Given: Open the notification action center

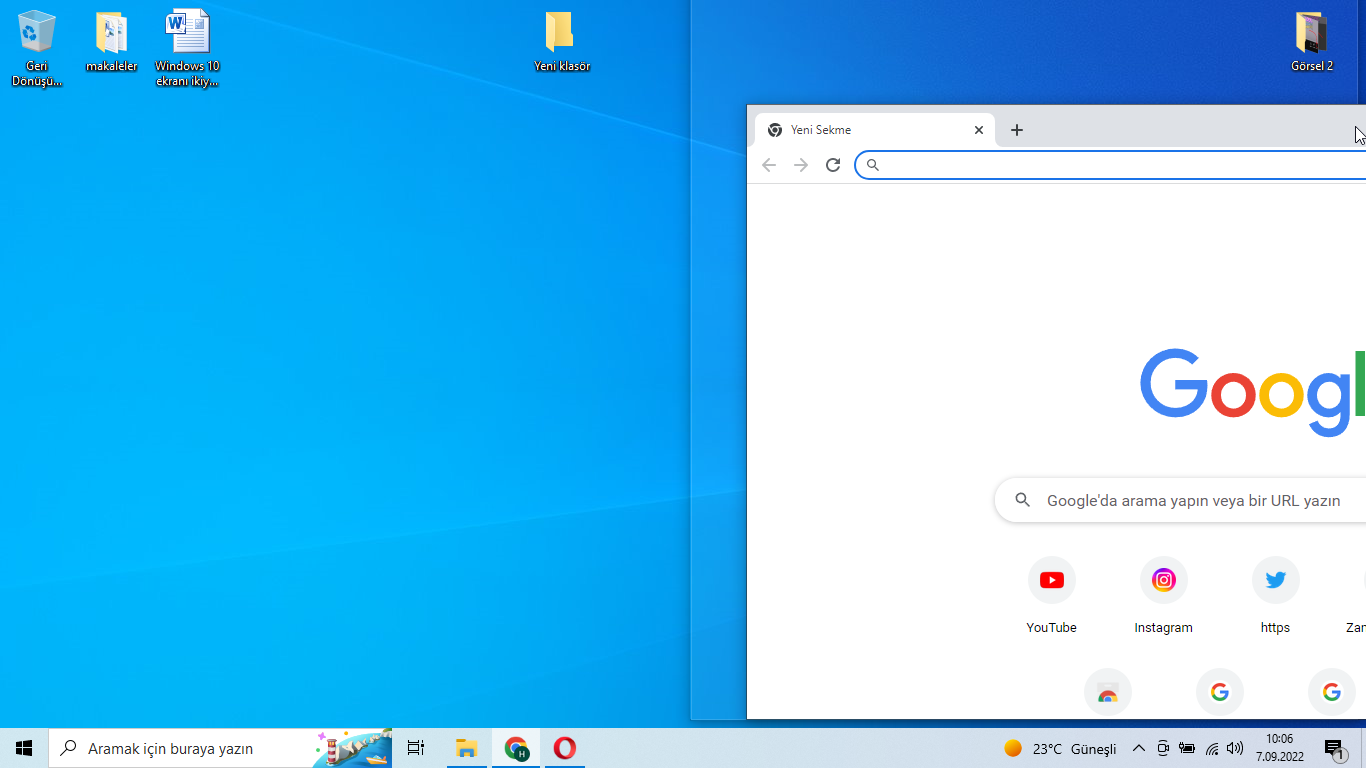Looking at the screenshot, I should 1334,748.
